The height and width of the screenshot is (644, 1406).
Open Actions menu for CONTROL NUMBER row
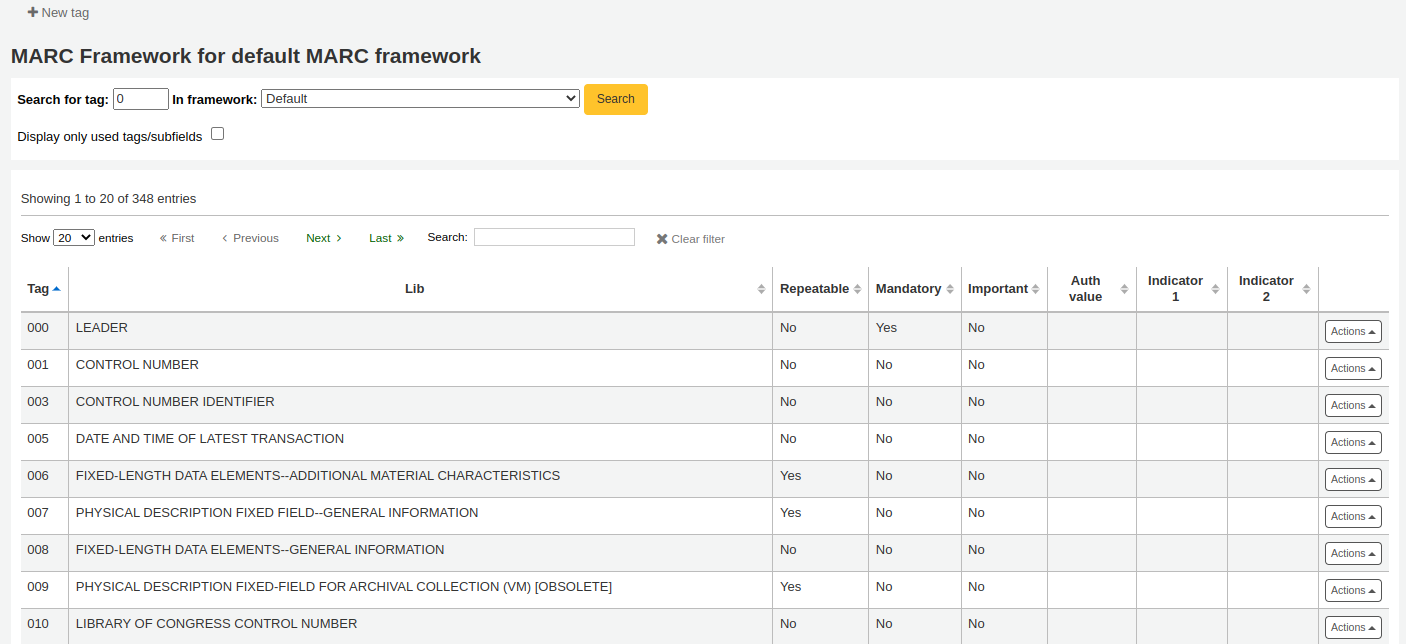pos(1353,368)
